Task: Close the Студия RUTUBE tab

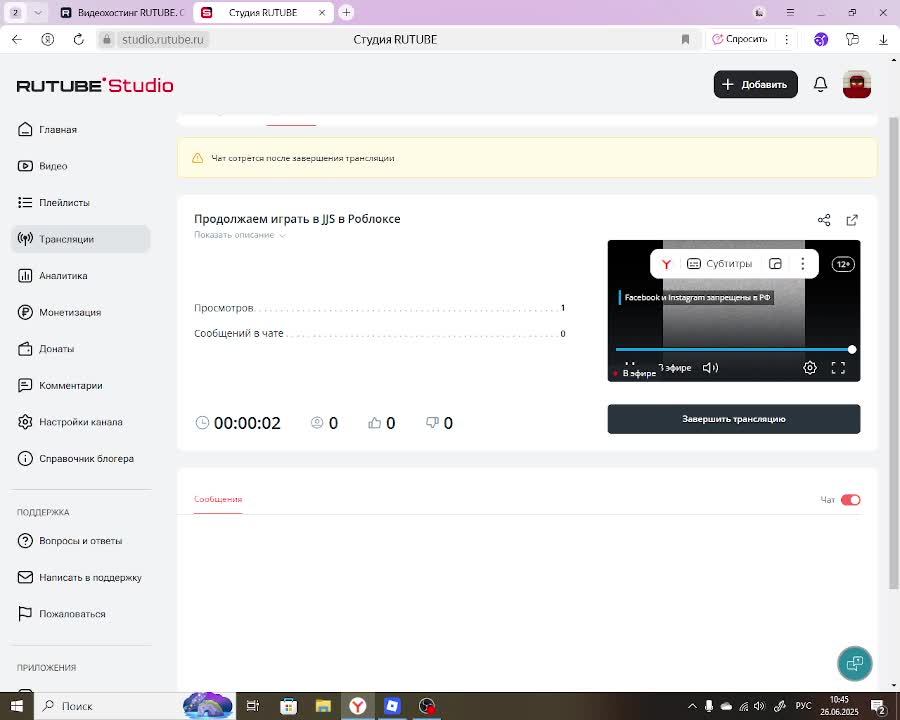Action: click(322, 12)
